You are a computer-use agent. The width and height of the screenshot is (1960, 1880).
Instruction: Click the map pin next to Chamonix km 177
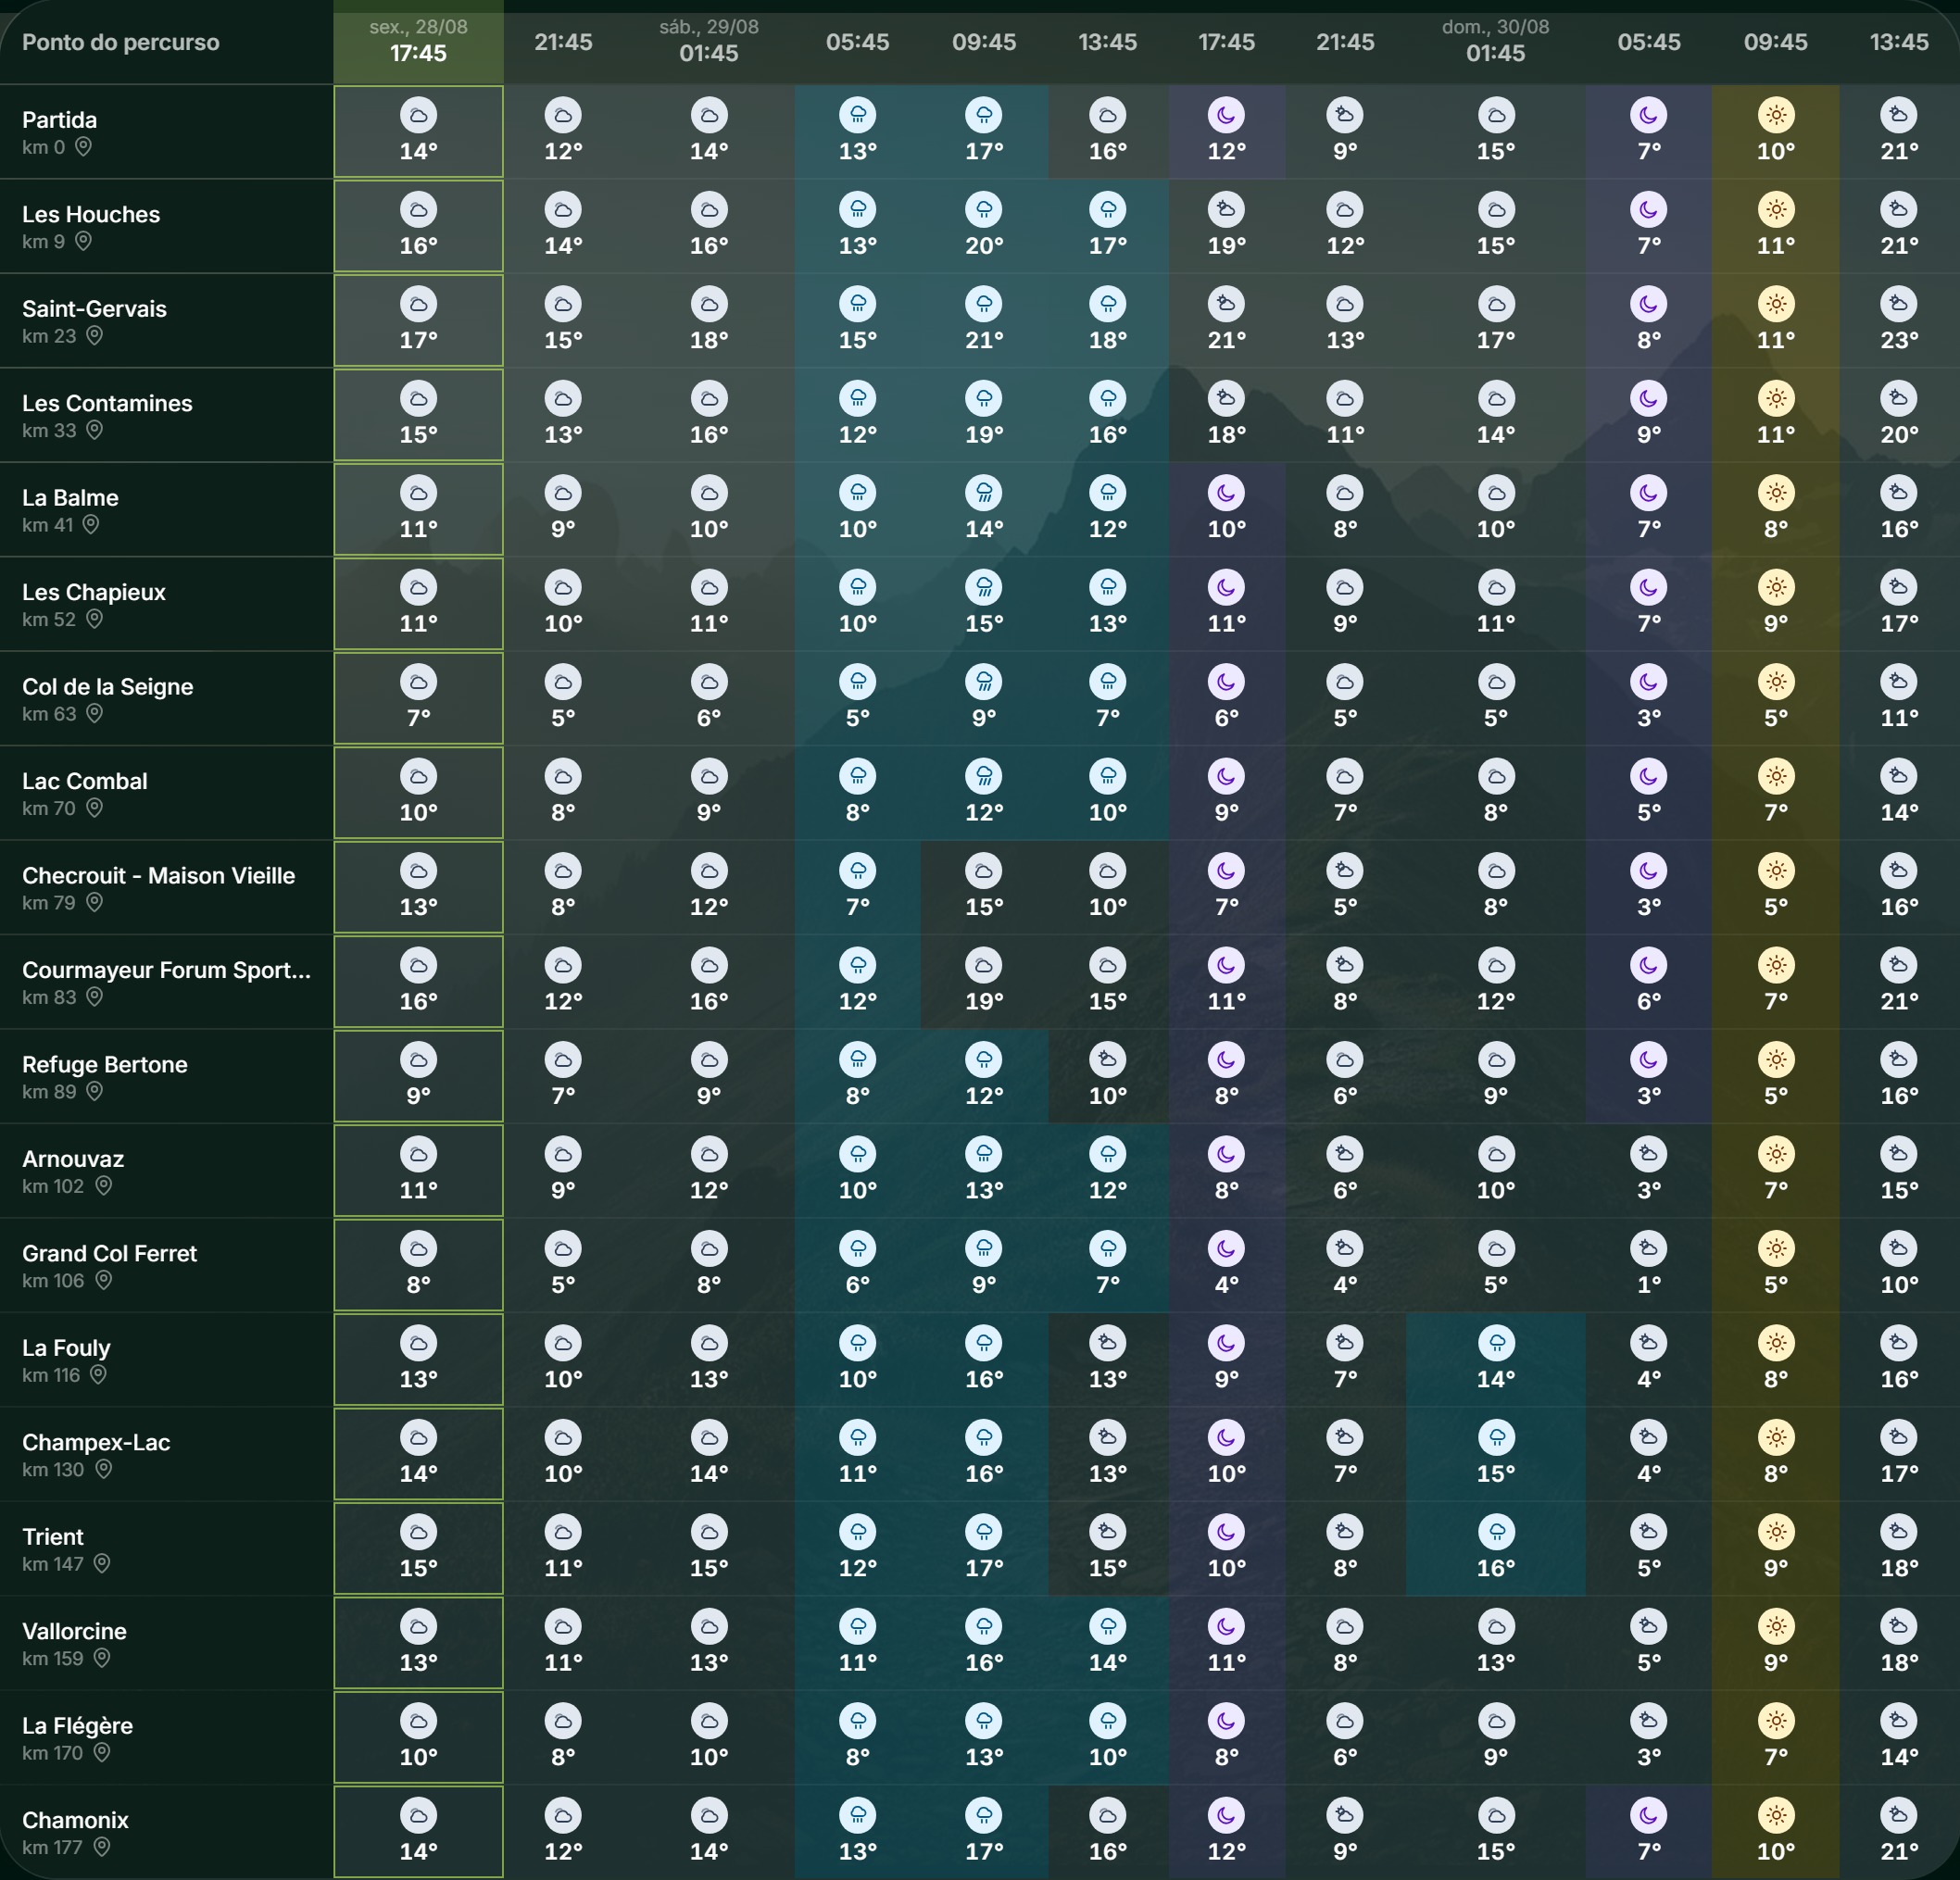tap(101, 1848)
